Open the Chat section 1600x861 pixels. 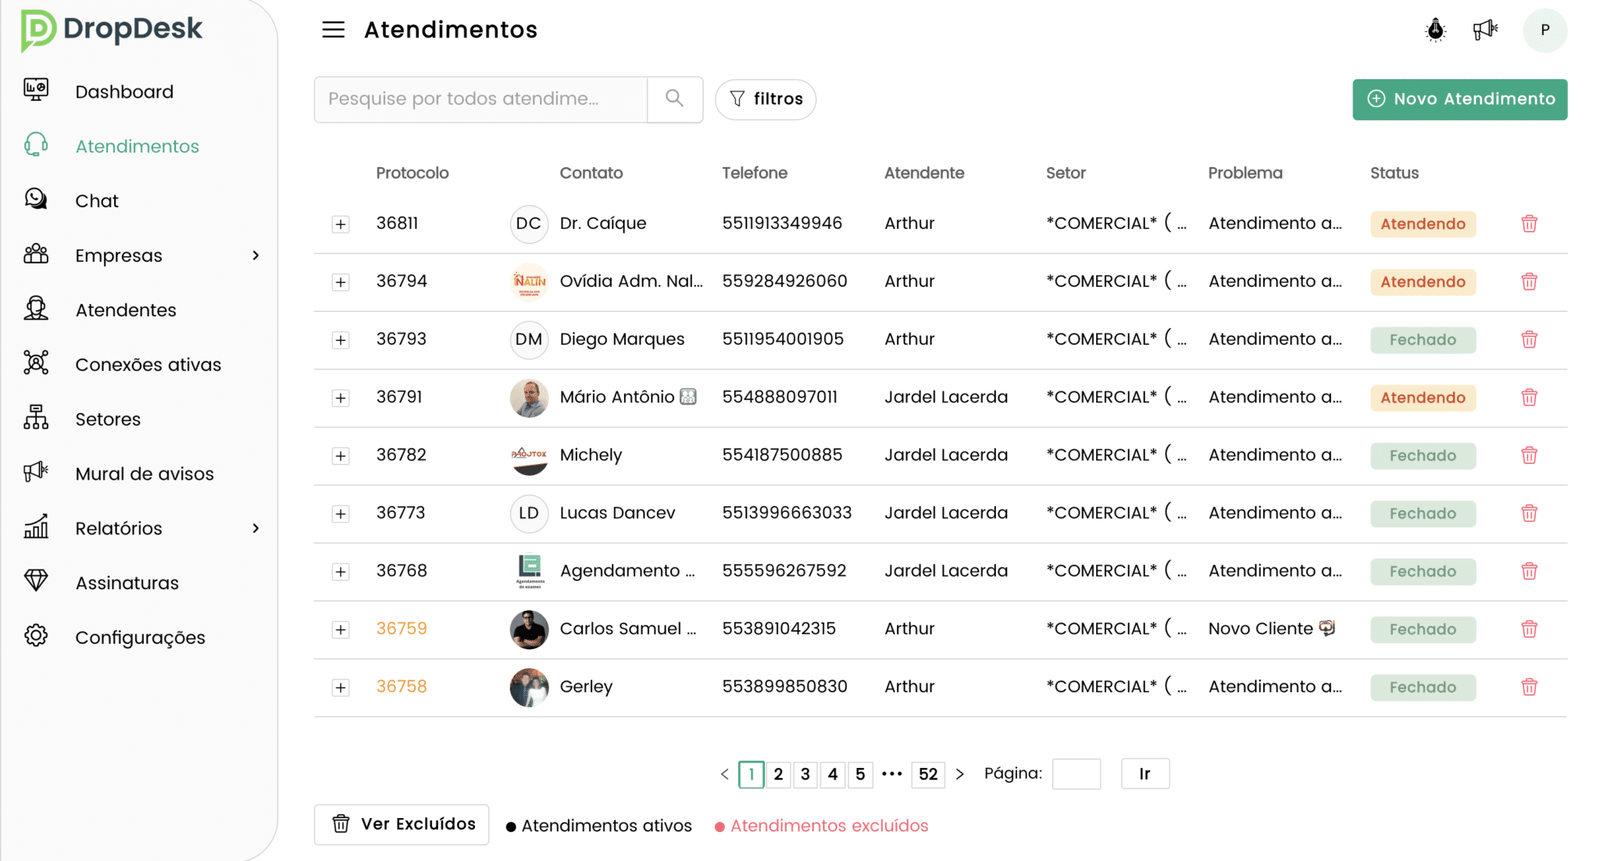(97, 201)
